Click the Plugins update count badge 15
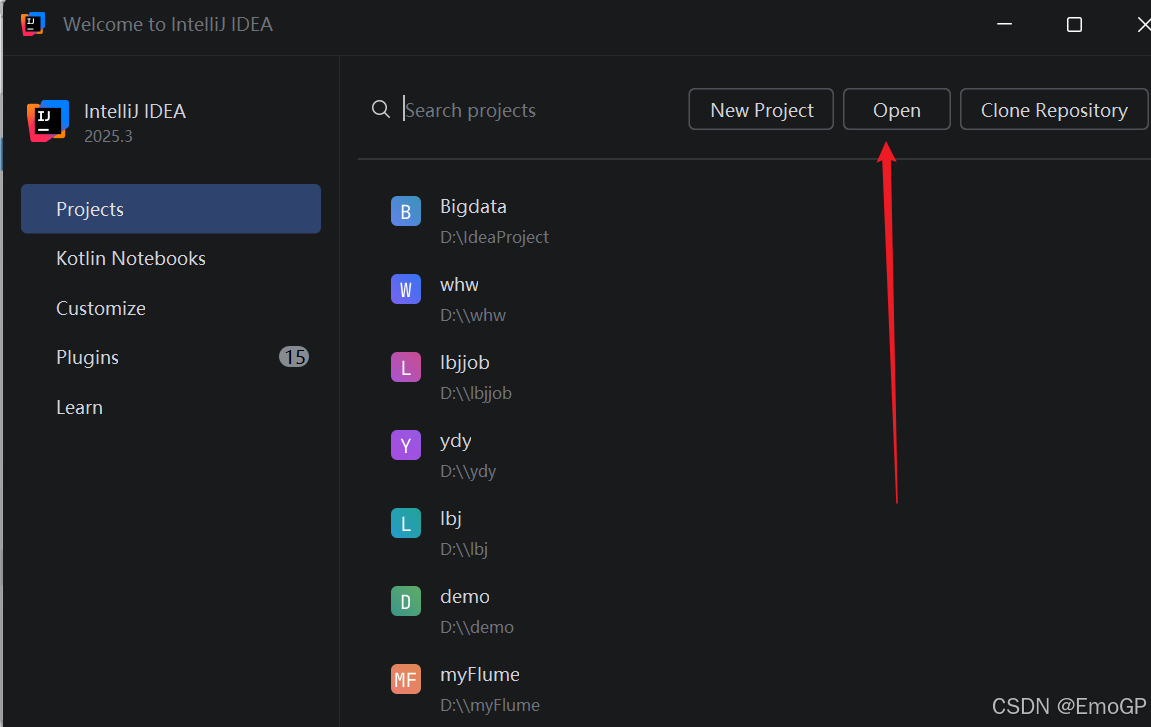This screenshot has width=1151, height=727. [294, 357]
